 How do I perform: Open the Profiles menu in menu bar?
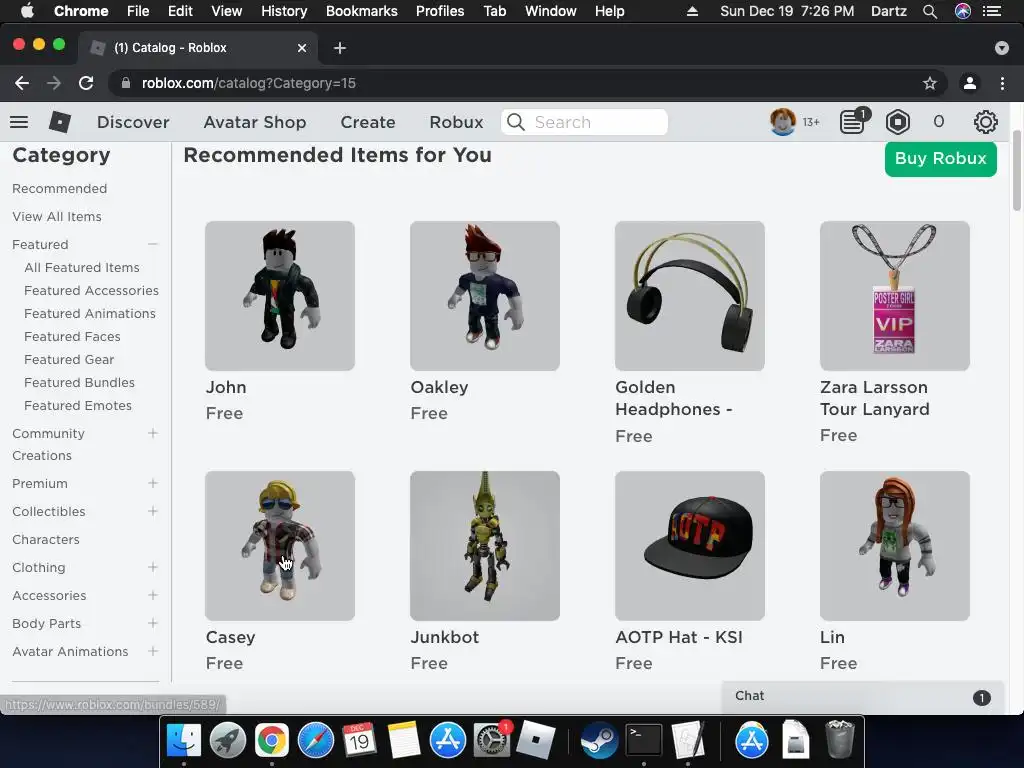440,11
